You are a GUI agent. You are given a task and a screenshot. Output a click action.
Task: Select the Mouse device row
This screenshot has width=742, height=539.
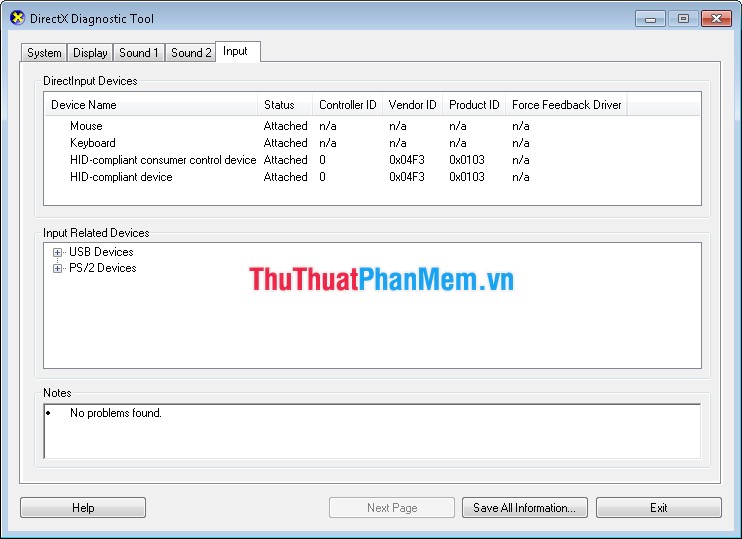[372, 126]
